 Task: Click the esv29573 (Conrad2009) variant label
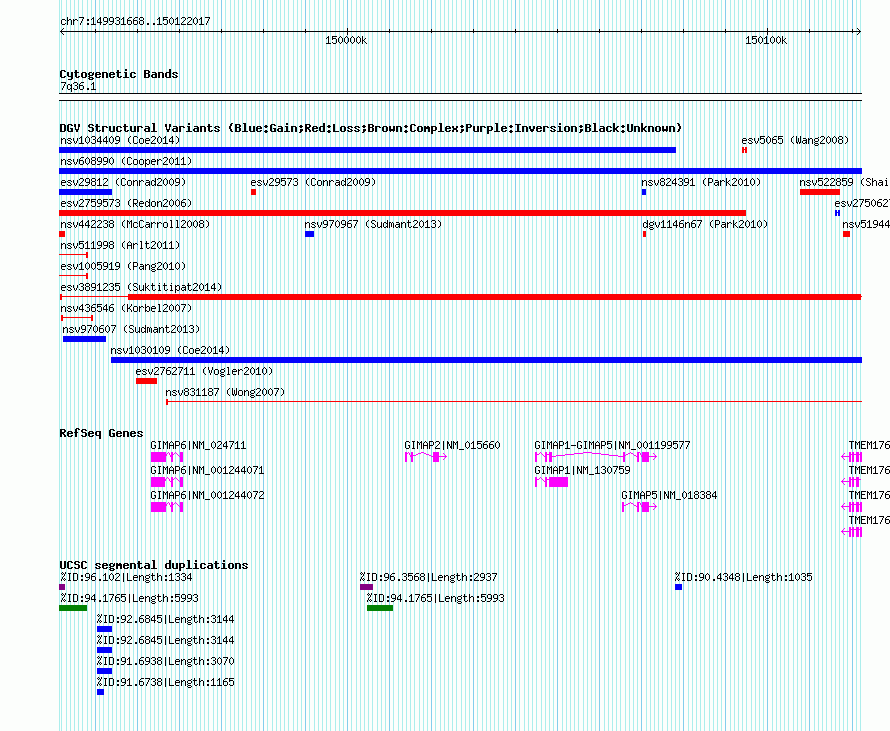coord(313,183)
